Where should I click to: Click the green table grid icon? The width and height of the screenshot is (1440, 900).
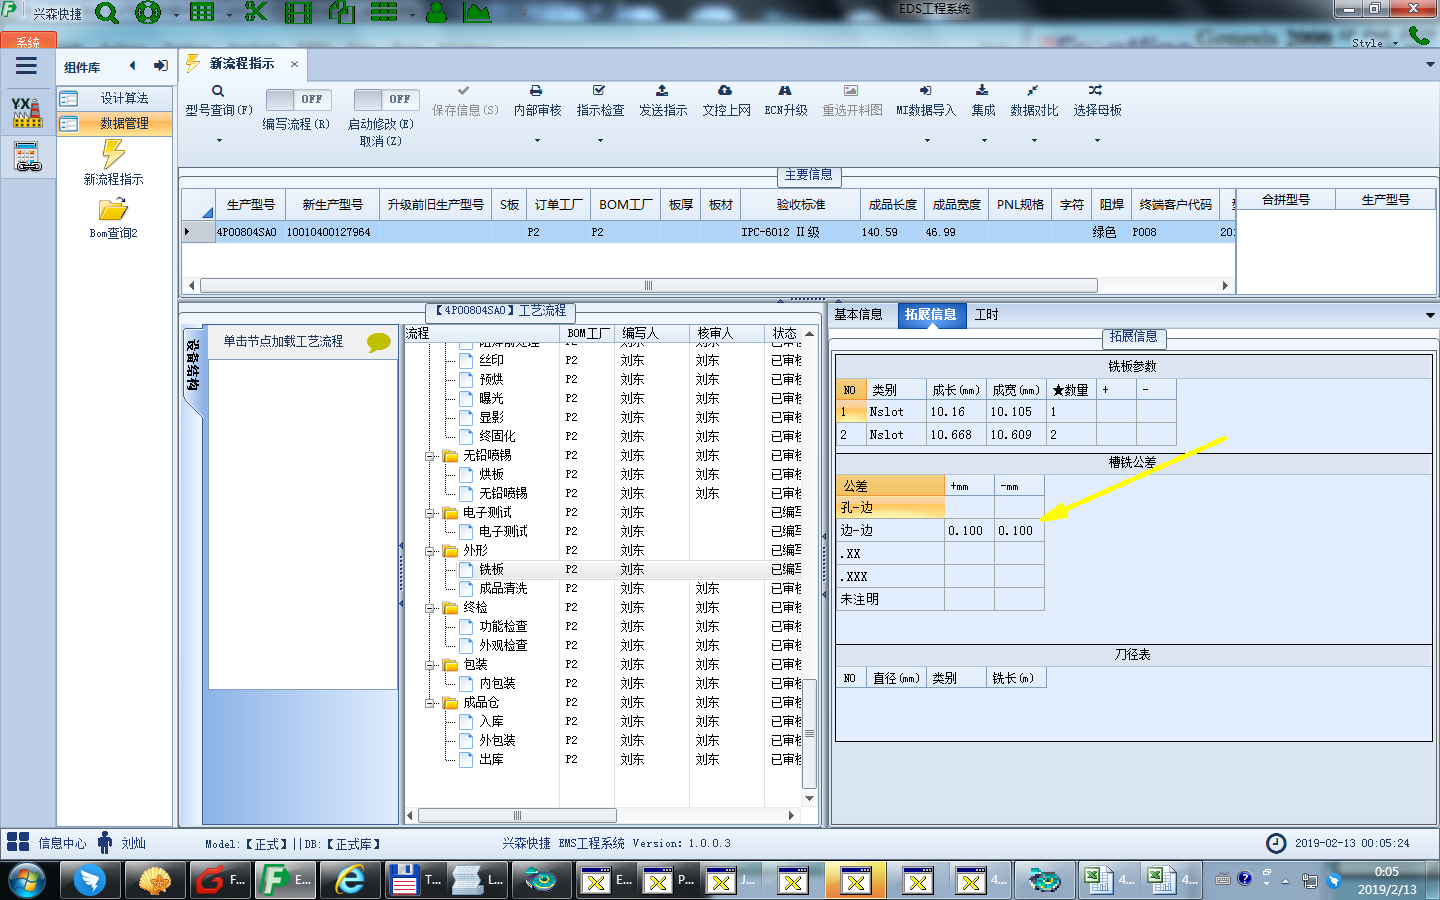click(x=202, y=13)
